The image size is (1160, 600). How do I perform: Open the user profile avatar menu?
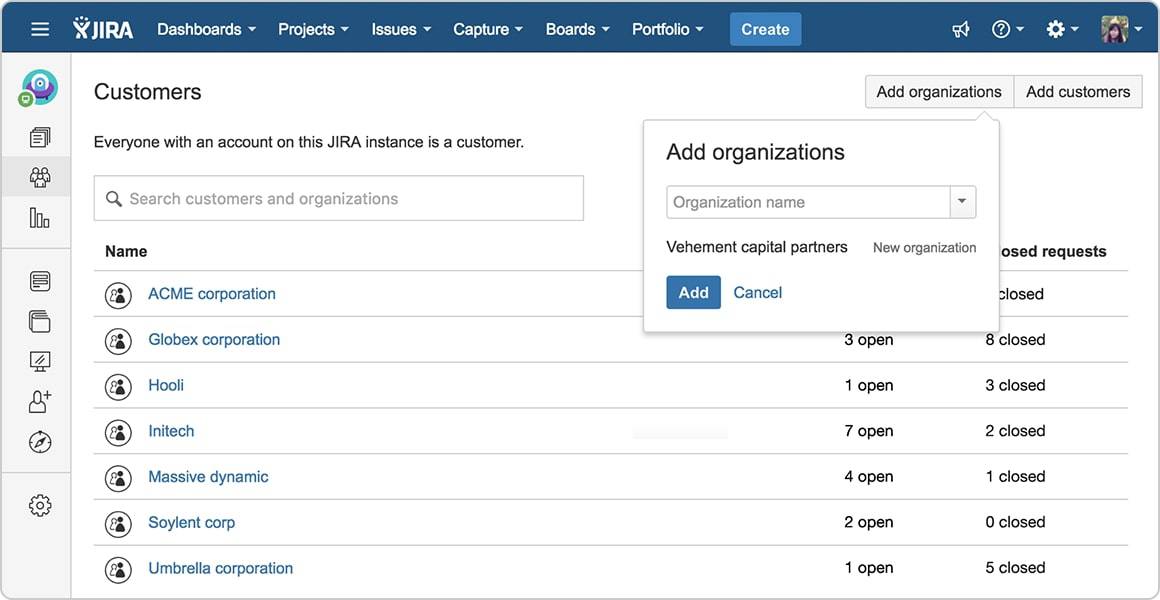1122,30
